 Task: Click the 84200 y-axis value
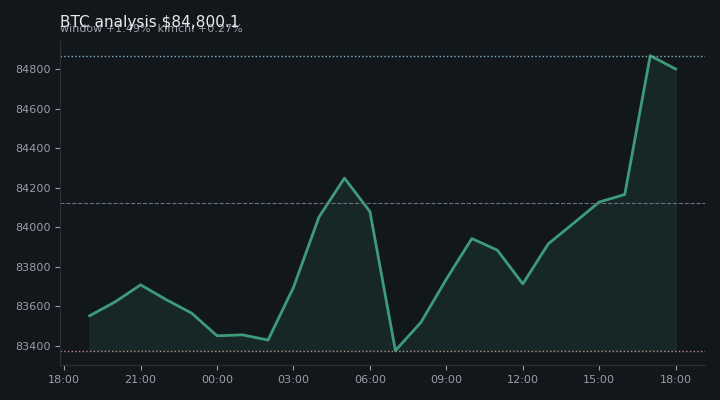33,188
